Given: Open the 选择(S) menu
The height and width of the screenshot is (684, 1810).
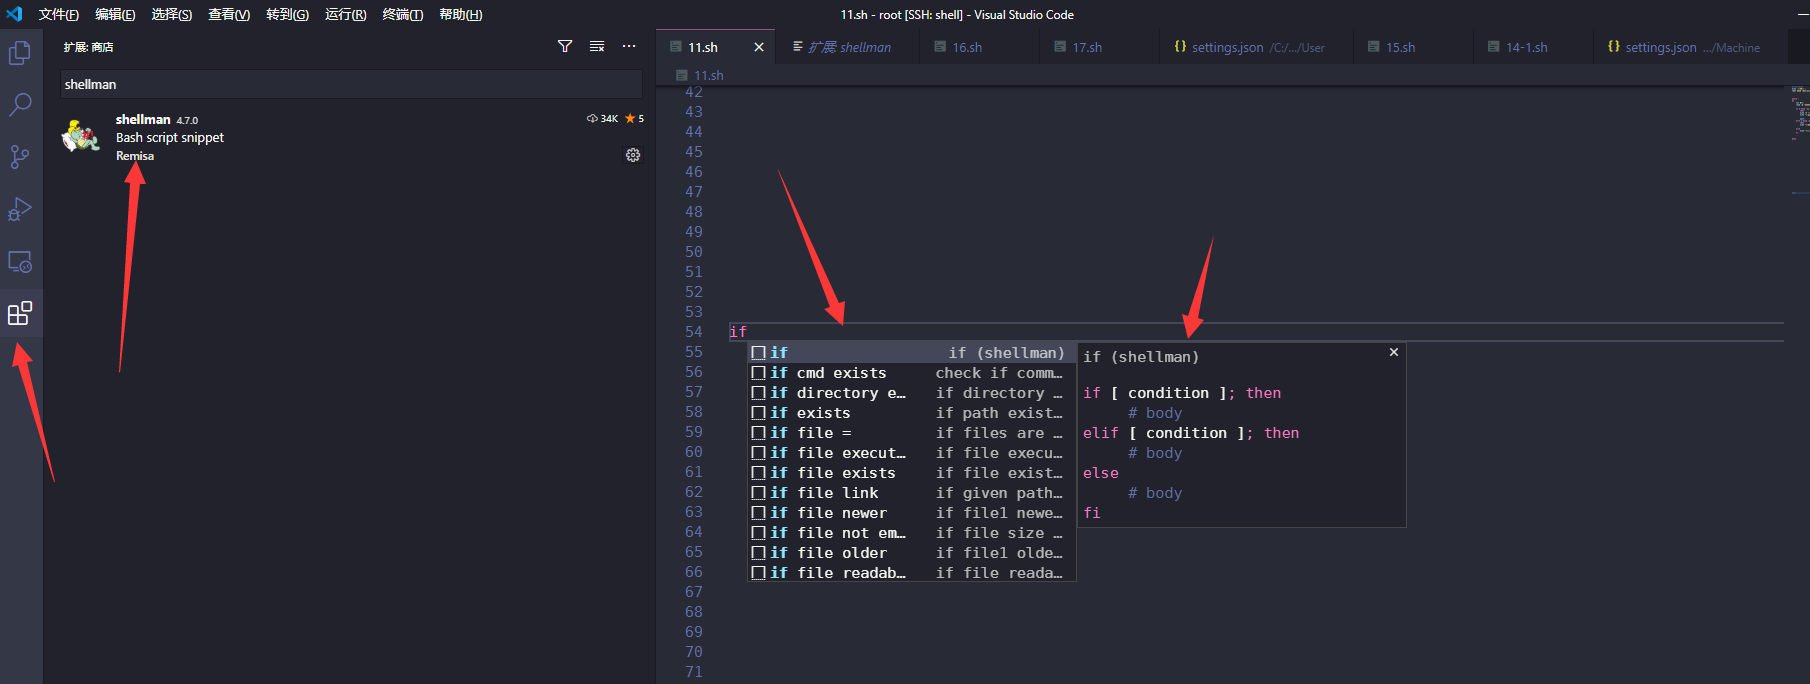Looking at the screenshot, I should point(172,14).
